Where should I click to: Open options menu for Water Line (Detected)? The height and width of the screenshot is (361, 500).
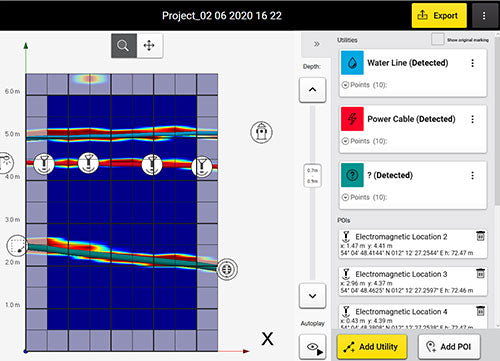point(472,63)
